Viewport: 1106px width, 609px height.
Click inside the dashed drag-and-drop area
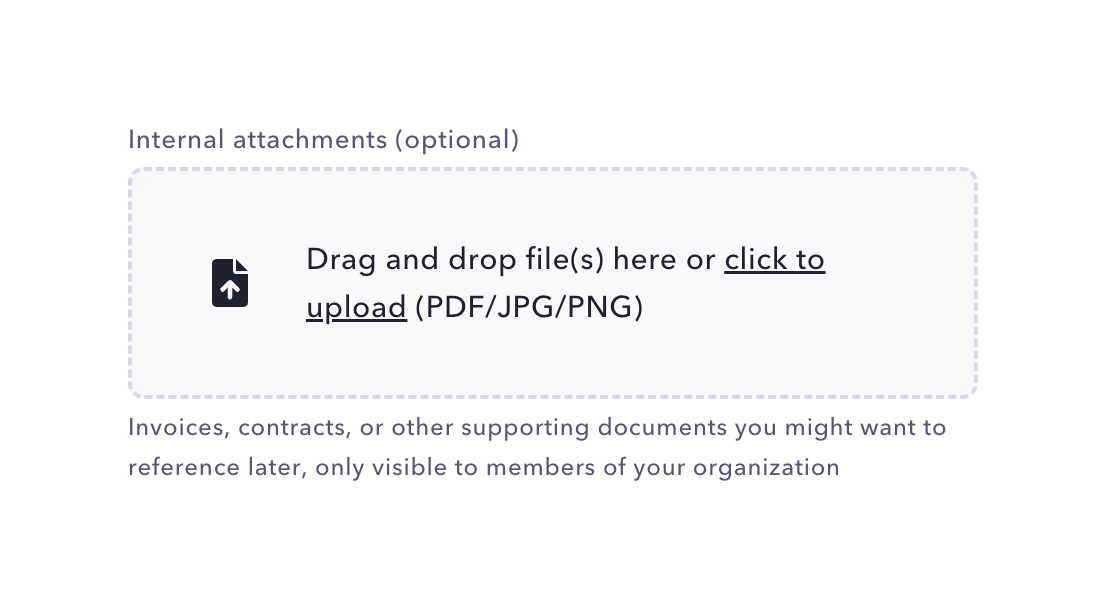553,360
